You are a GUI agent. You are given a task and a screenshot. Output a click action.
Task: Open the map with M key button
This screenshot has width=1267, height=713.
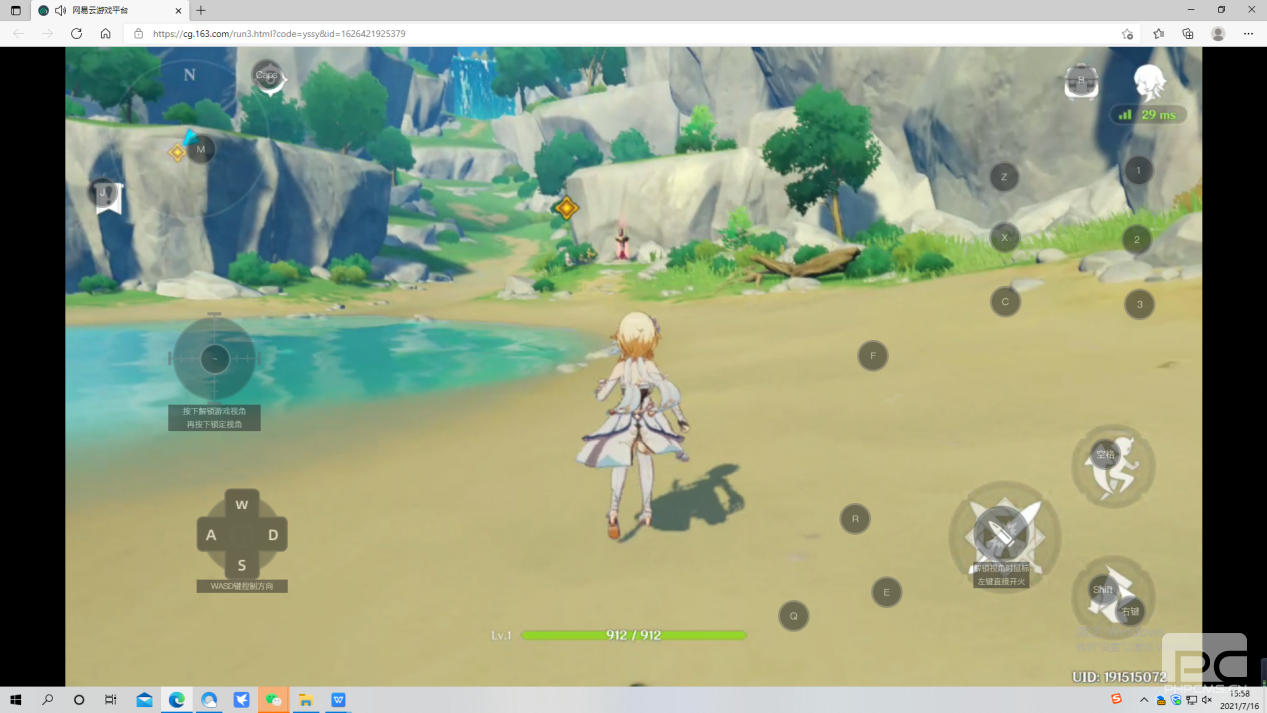[x=200, y=149]
